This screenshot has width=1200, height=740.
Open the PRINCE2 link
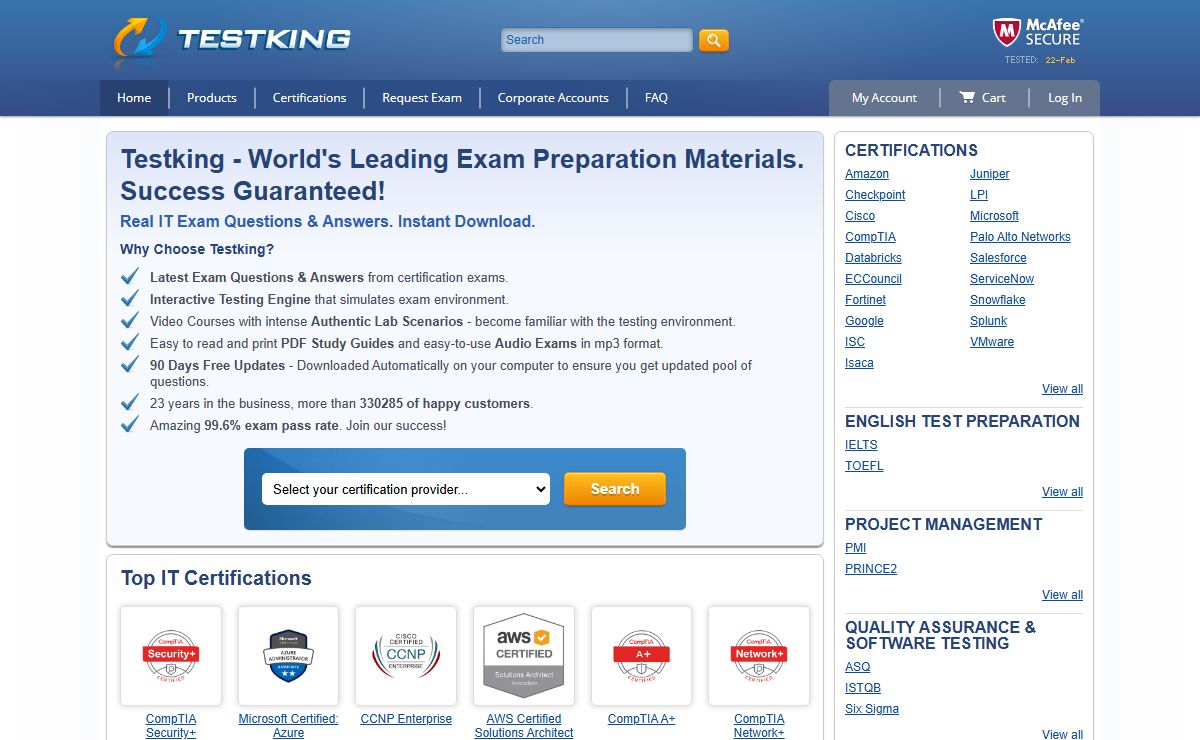(871, 569)
